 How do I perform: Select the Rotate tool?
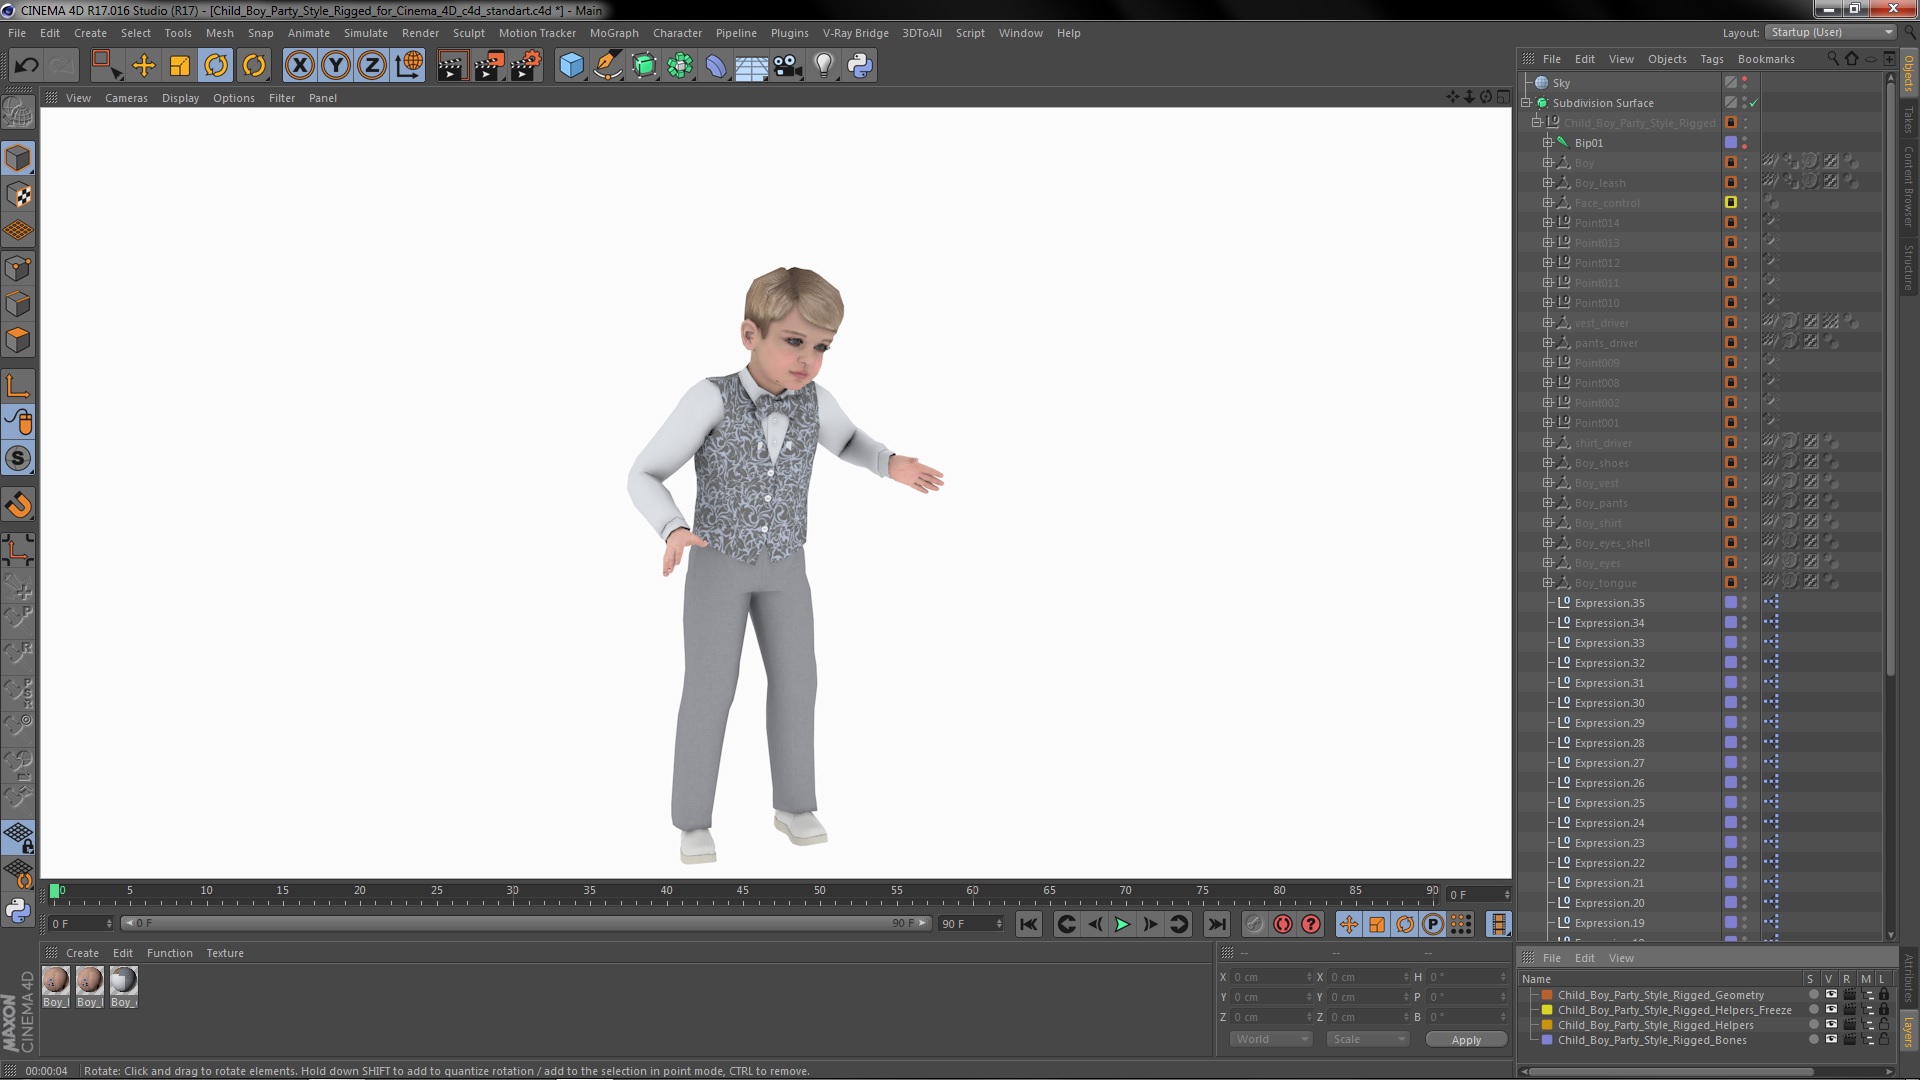(216, 66)
